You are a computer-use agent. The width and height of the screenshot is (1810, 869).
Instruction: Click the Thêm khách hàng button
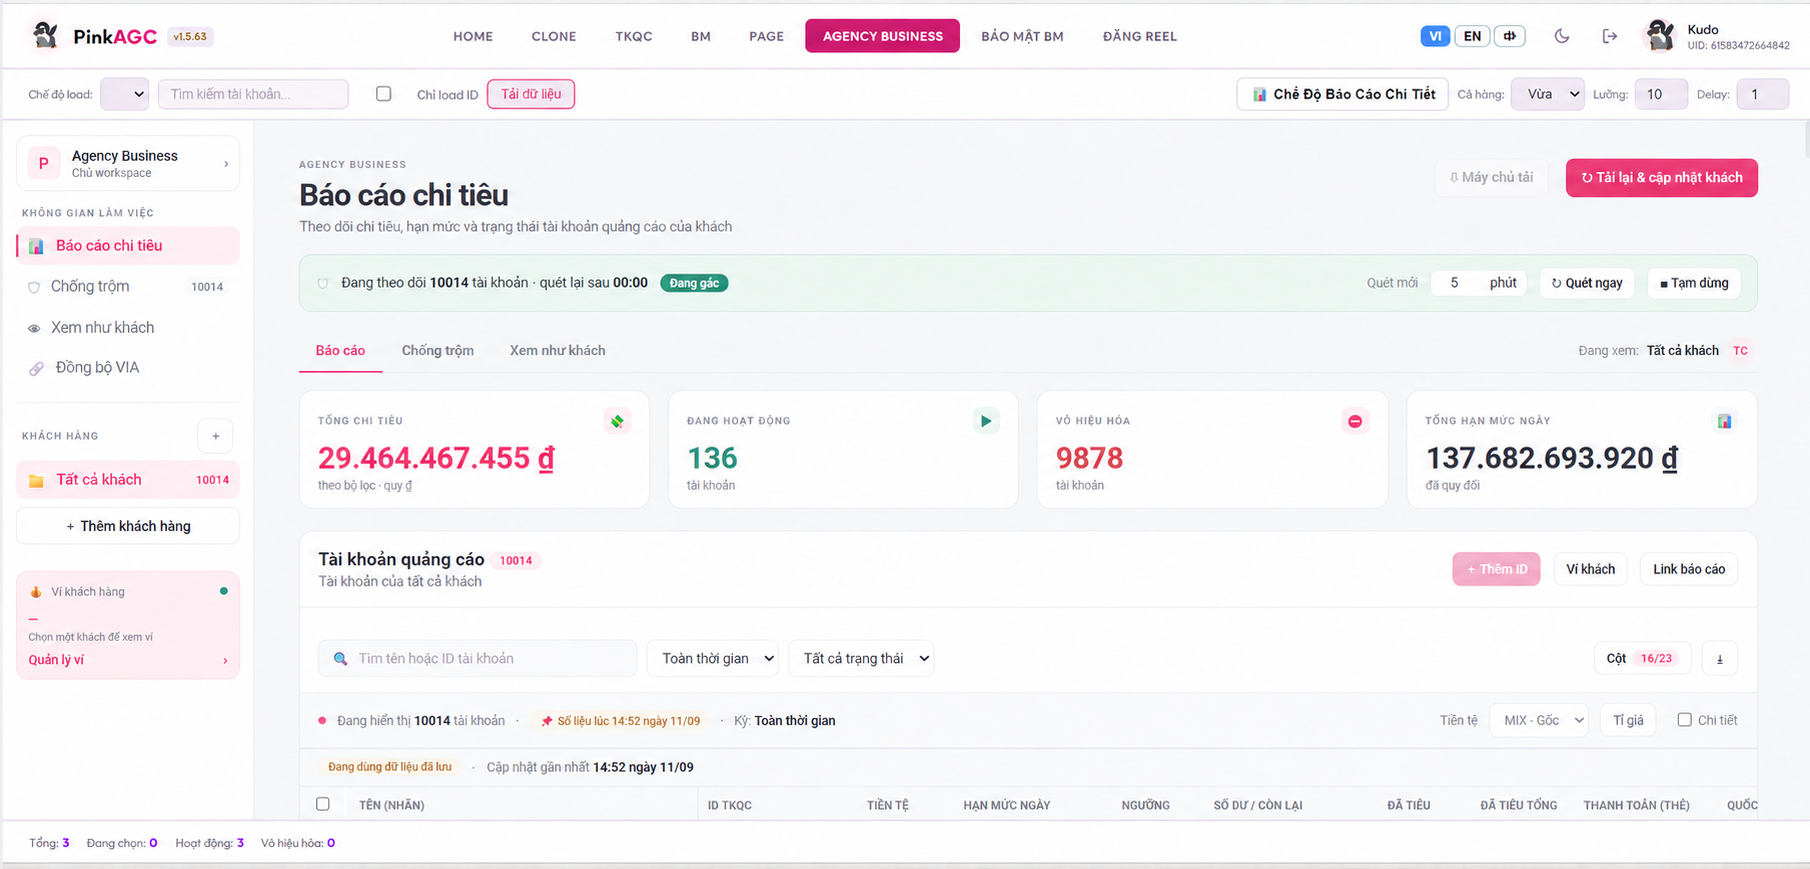128,526
